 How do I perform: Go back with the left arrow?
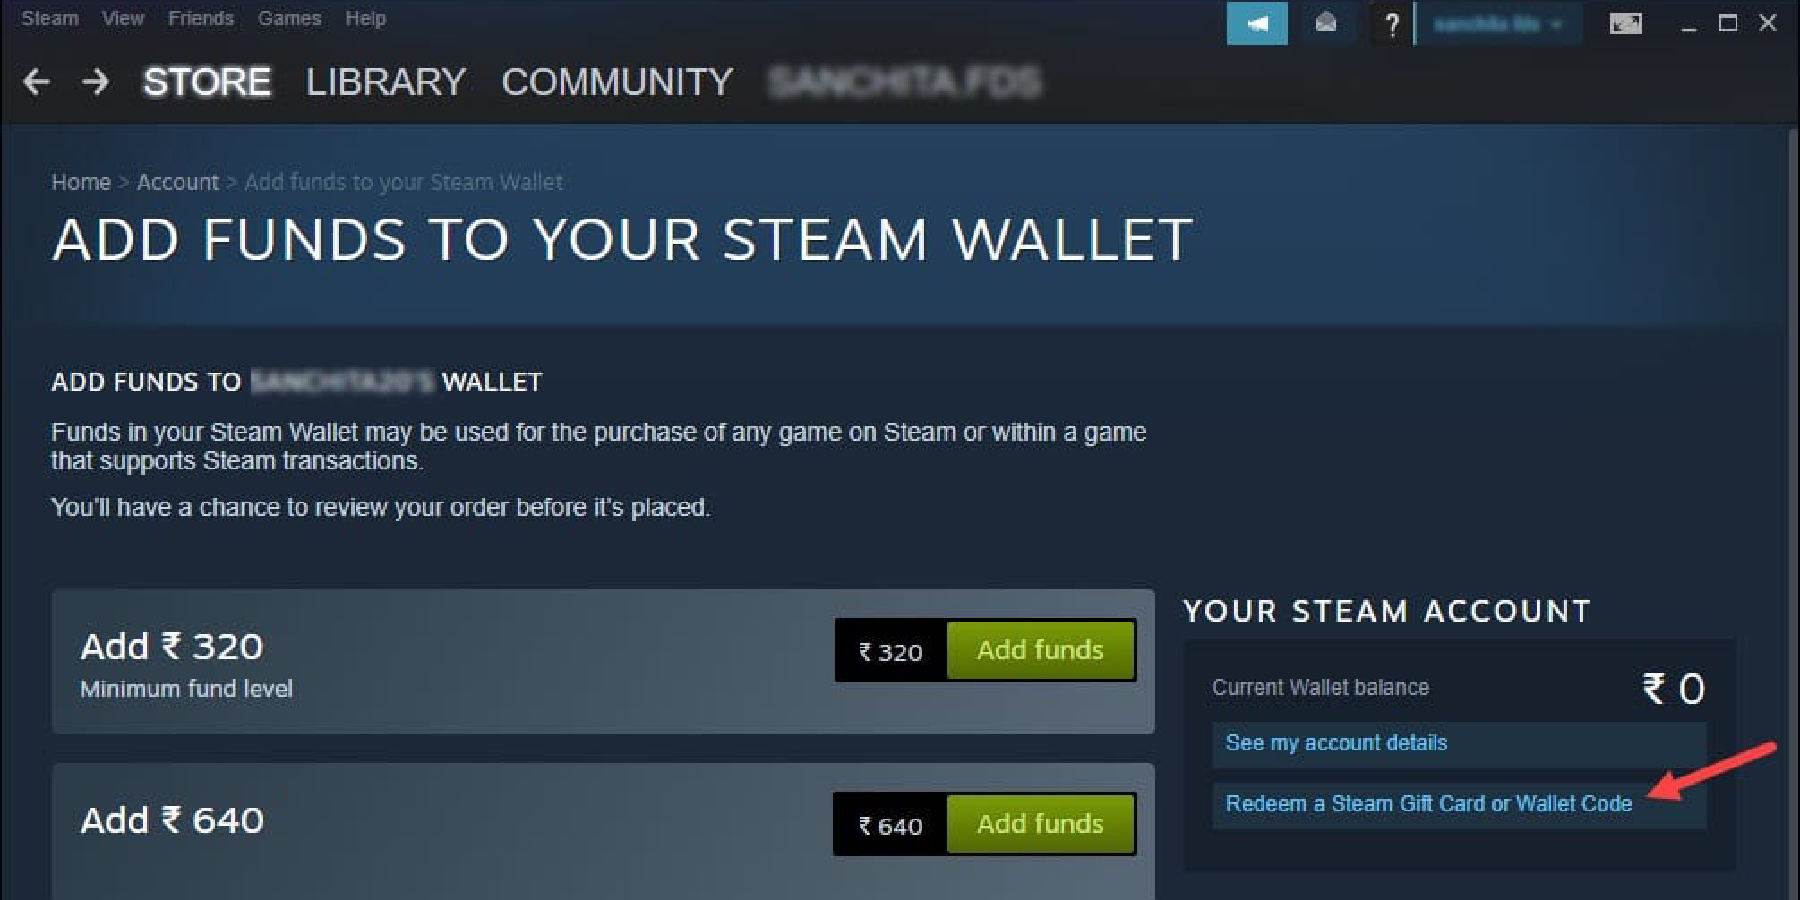point(36,81)
